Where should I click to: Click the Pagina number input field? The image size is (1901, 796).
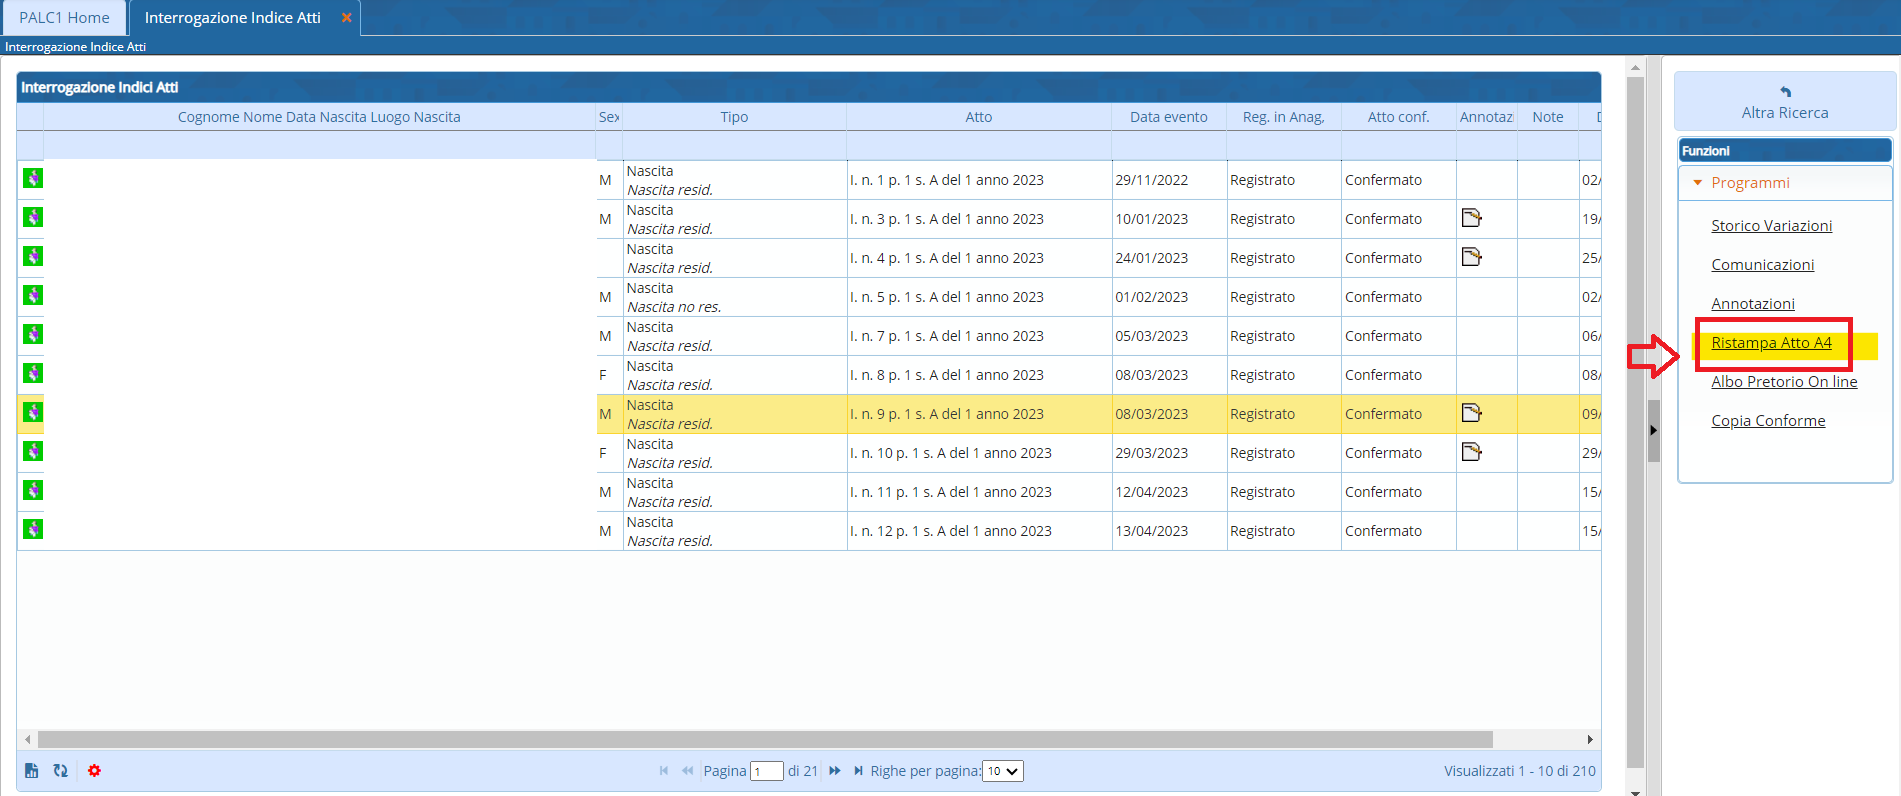(x=766, y=771)
